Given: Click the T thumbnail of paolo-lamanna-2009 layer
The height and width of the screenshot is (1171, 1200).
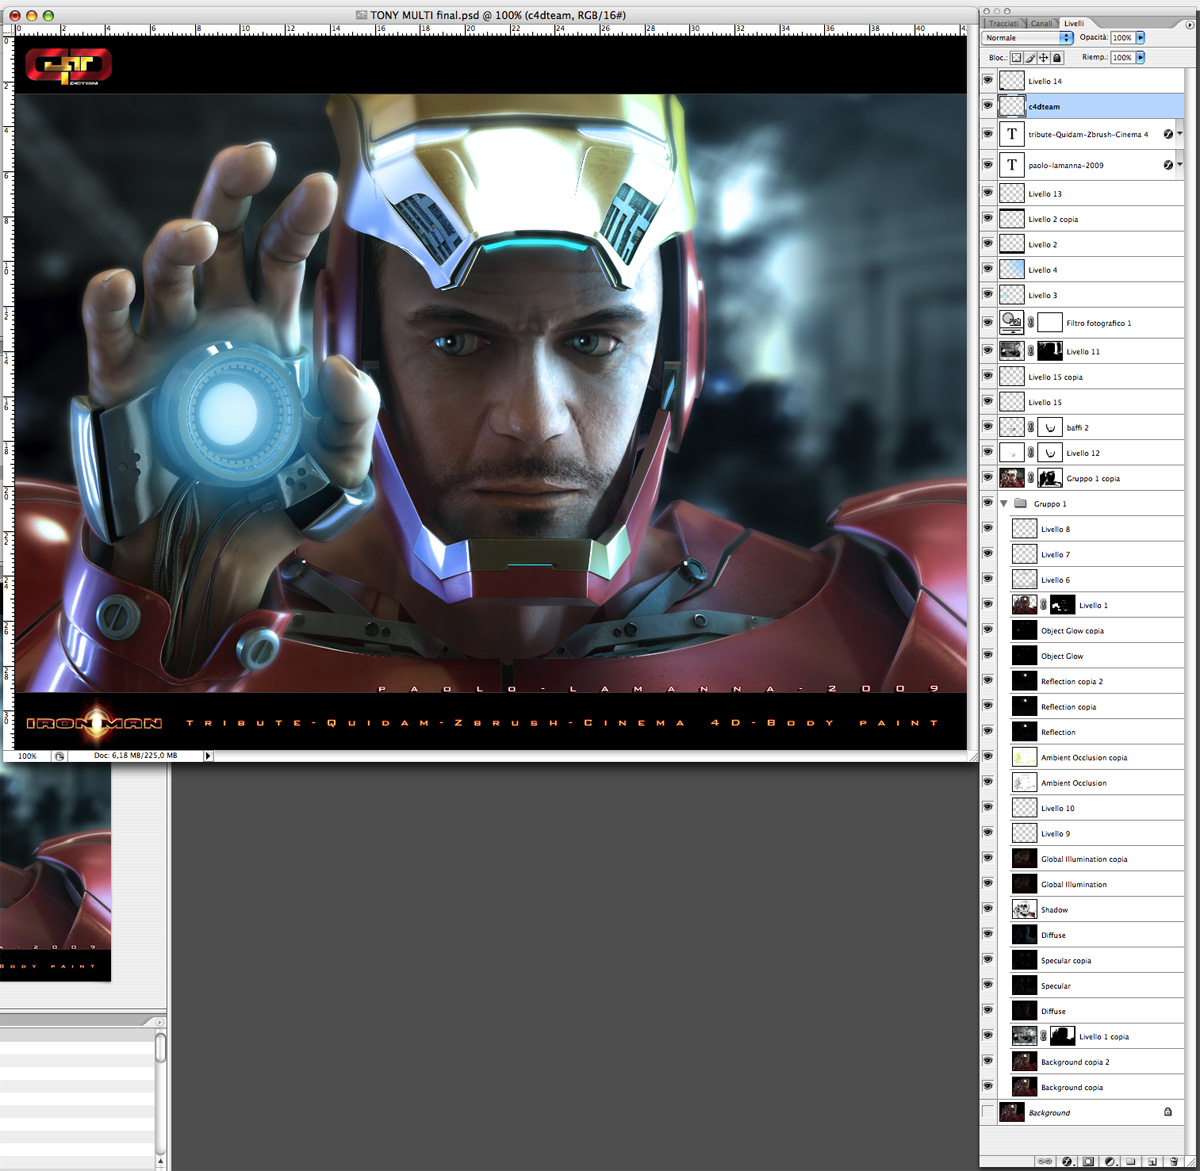Looking at the screenshot, I should tap(1011, 165).
